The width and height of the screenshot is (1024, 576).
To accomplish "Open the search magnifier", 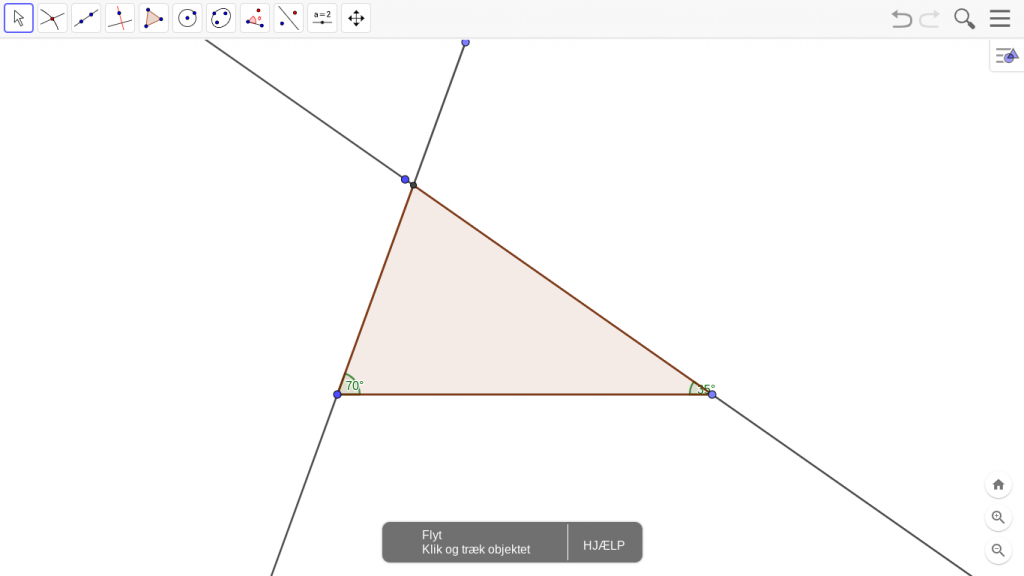I will click(965, 18).
